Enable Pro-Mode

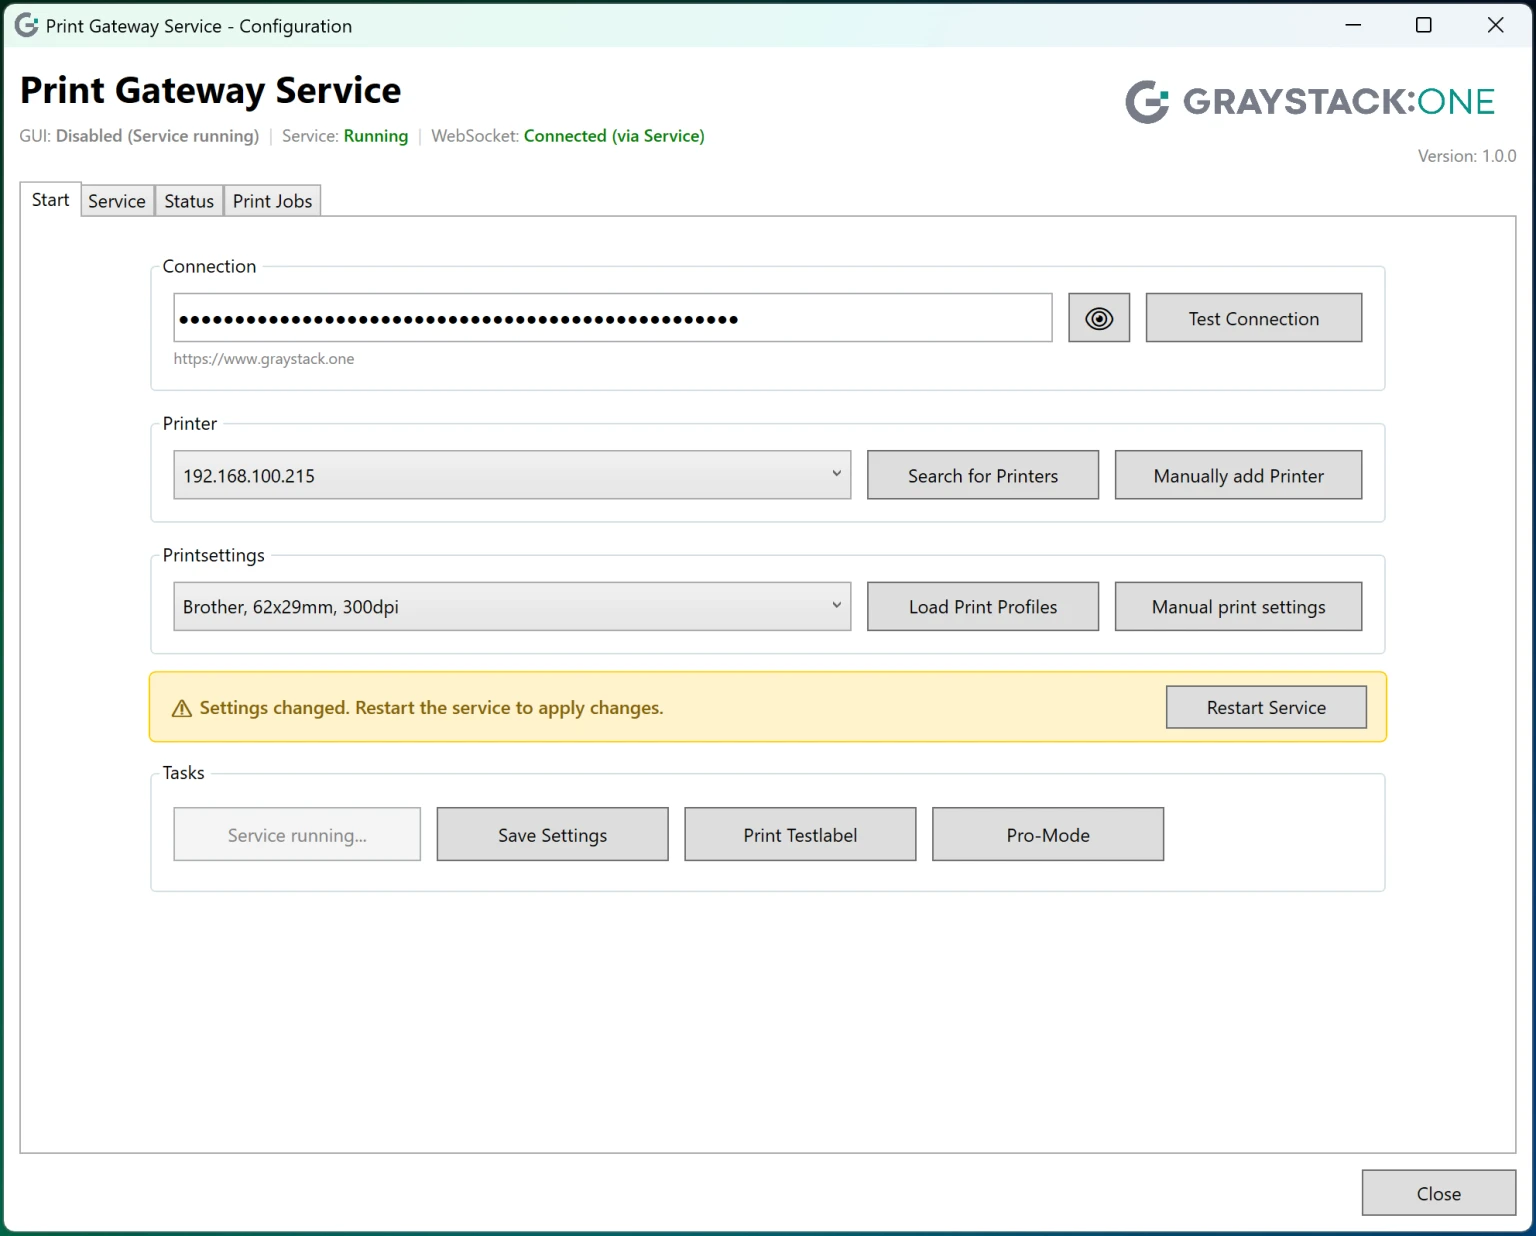tap(1047, 834)
